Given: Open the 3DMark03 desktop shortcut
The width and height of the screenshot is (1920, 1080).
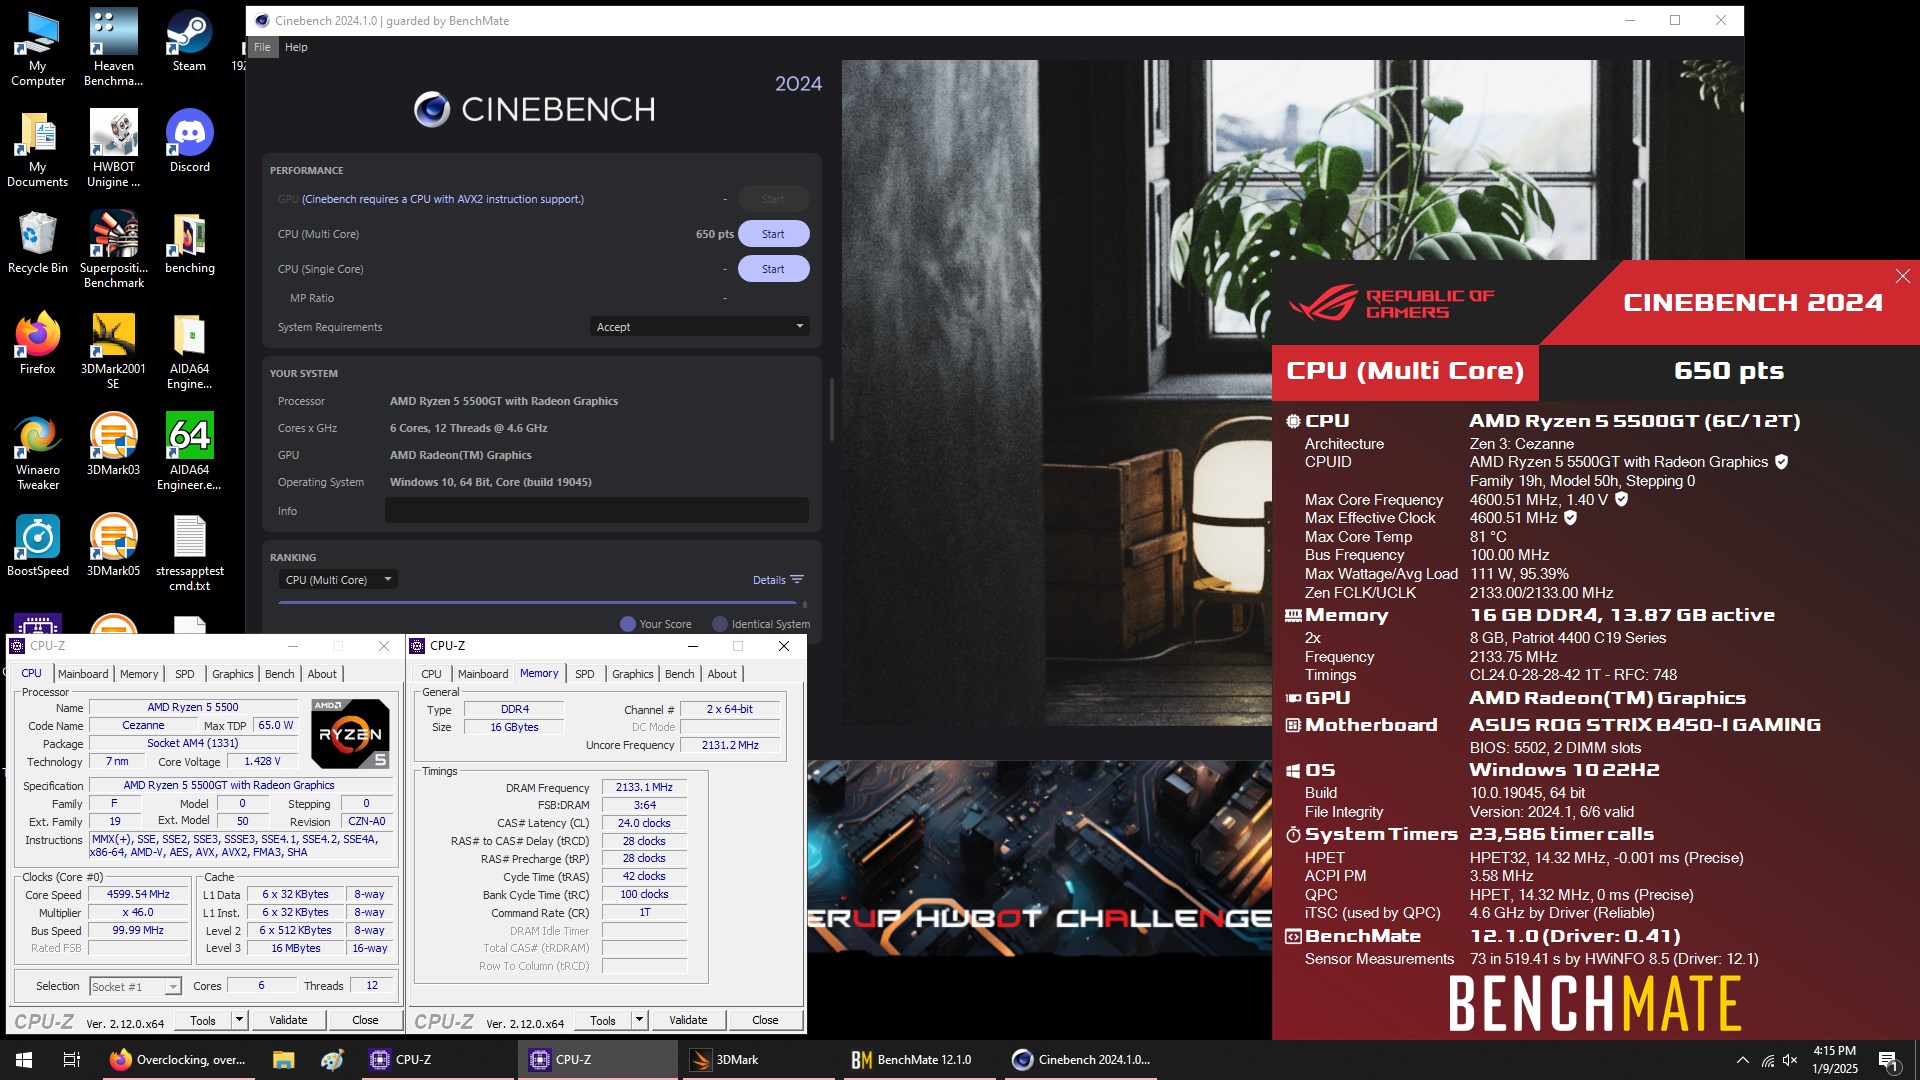Looking at the screenshot, I should (113, 444).
